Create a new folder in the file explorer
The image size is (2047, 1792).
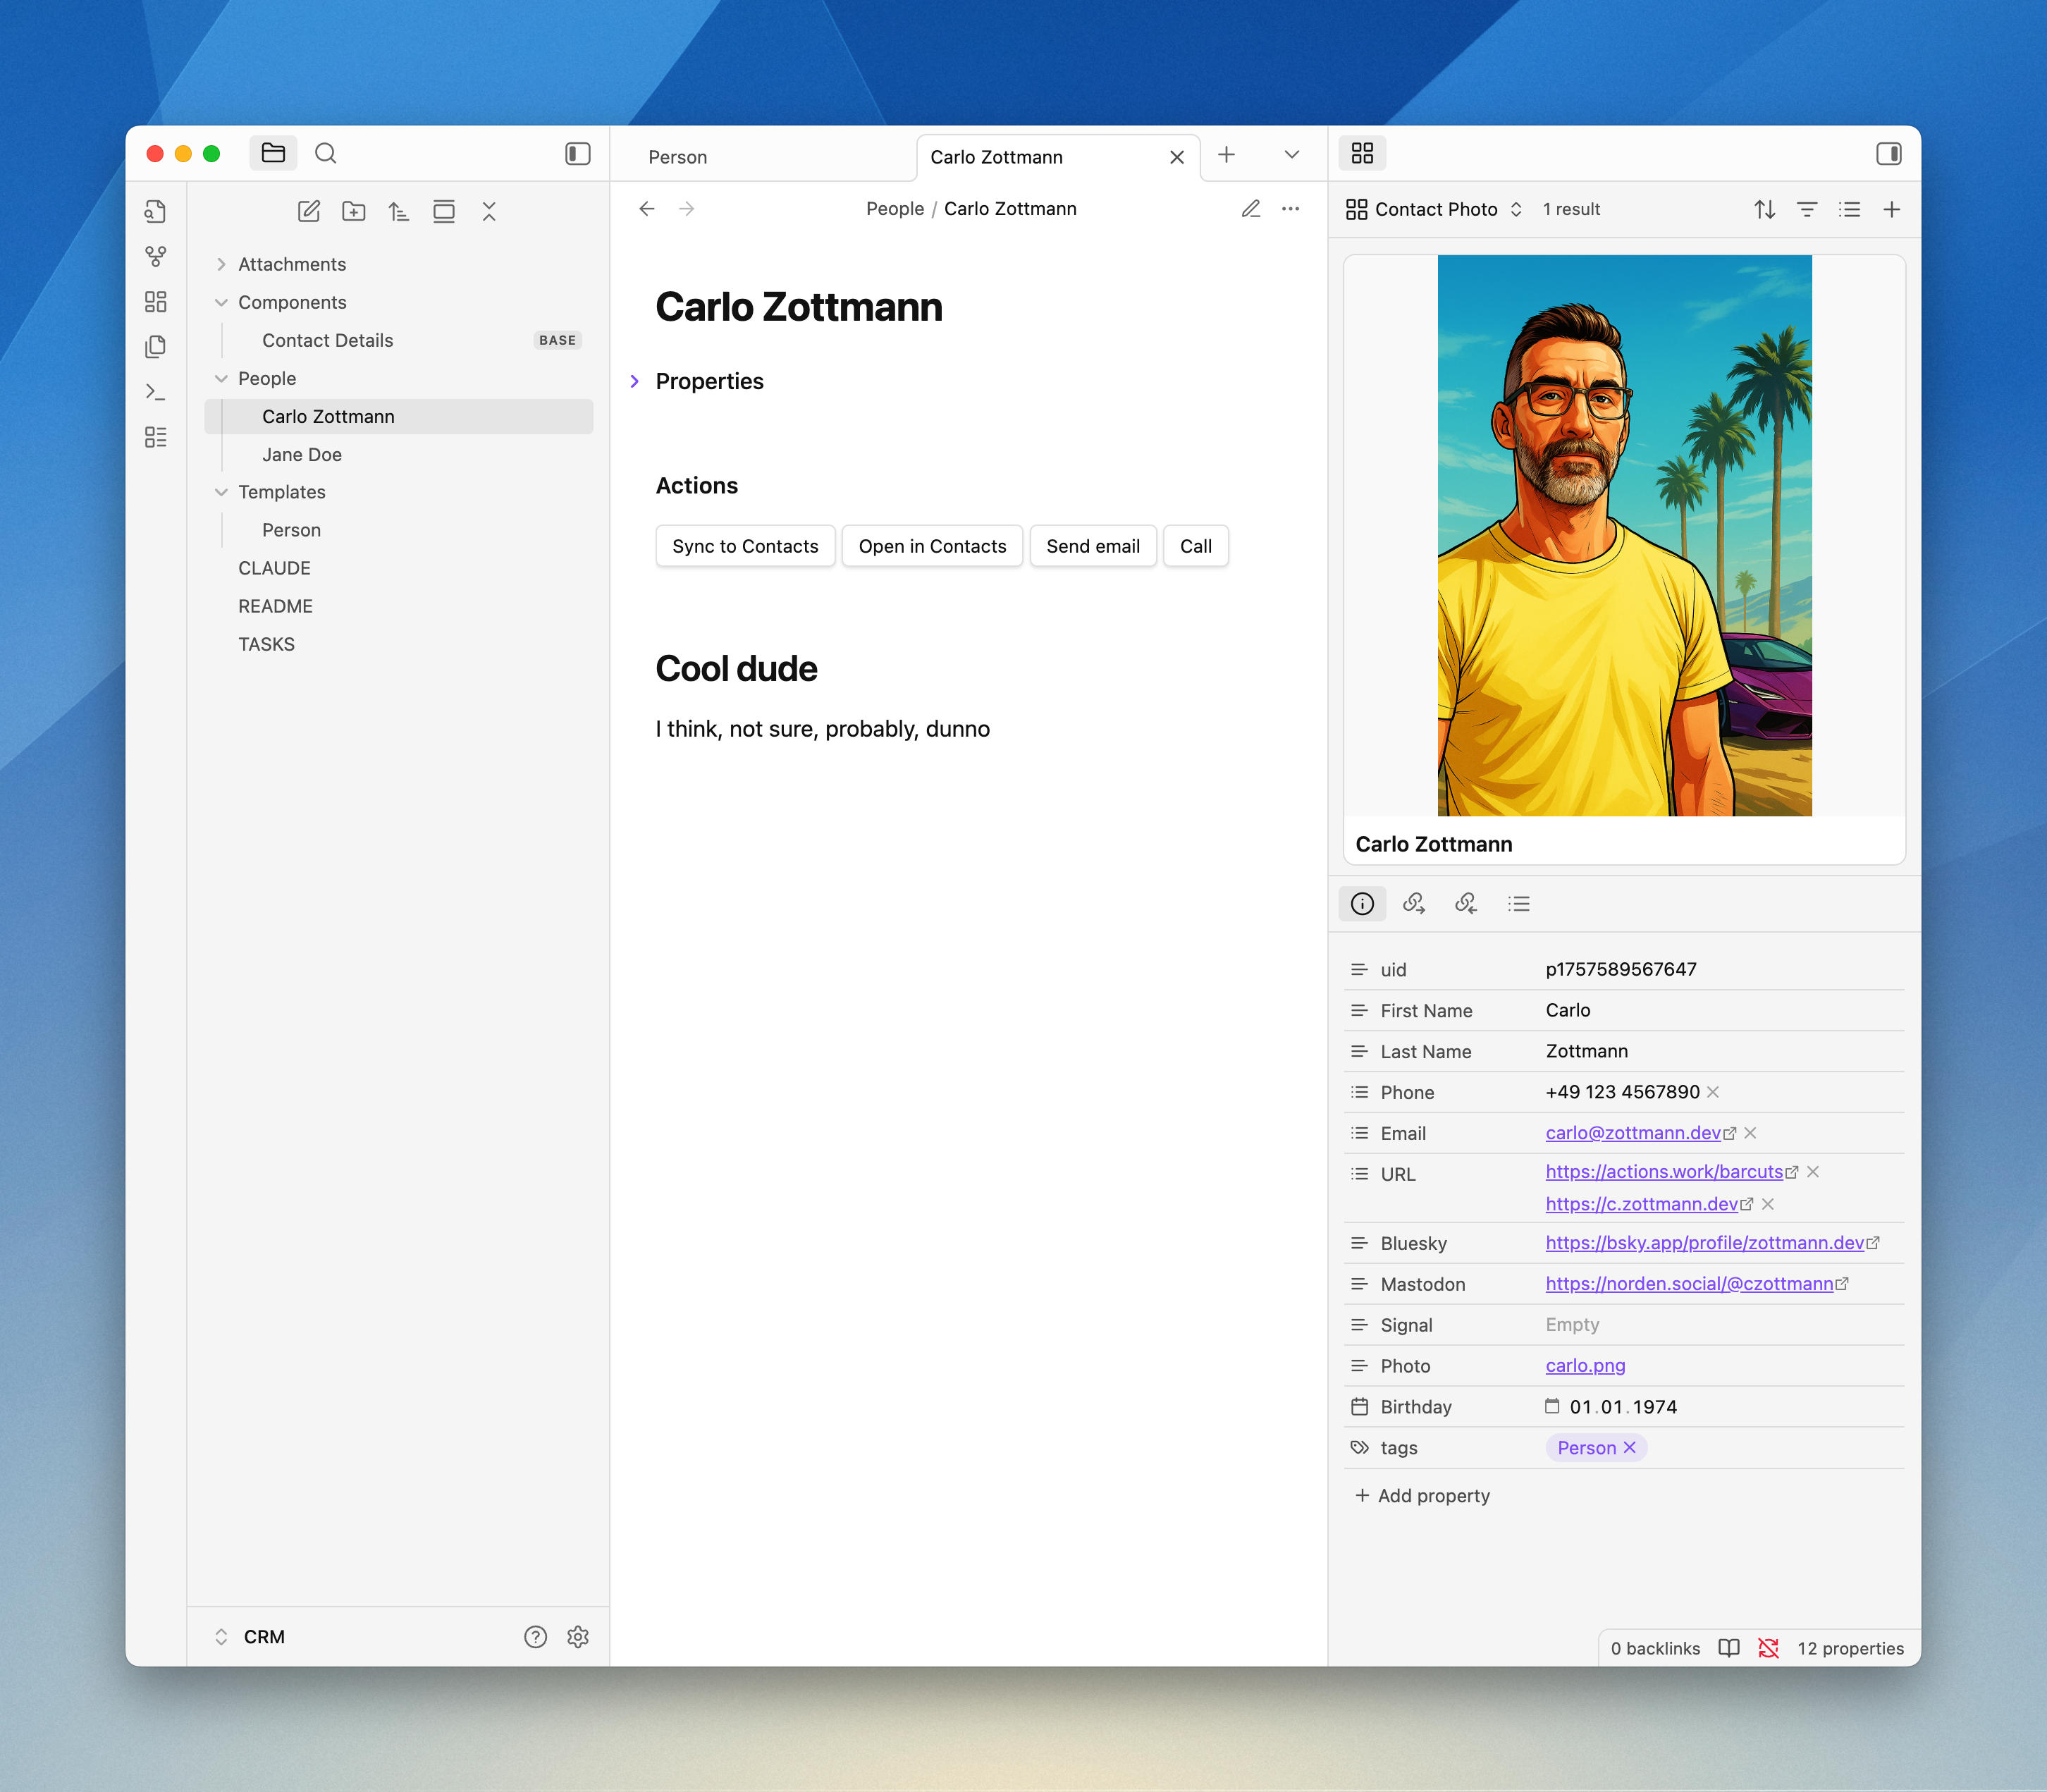click(x=354, y=211)
